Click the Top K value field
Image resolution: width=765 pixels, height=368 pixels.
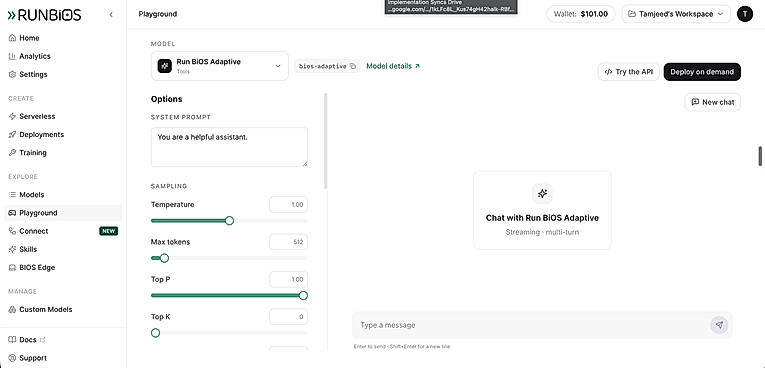click(288, 317)
